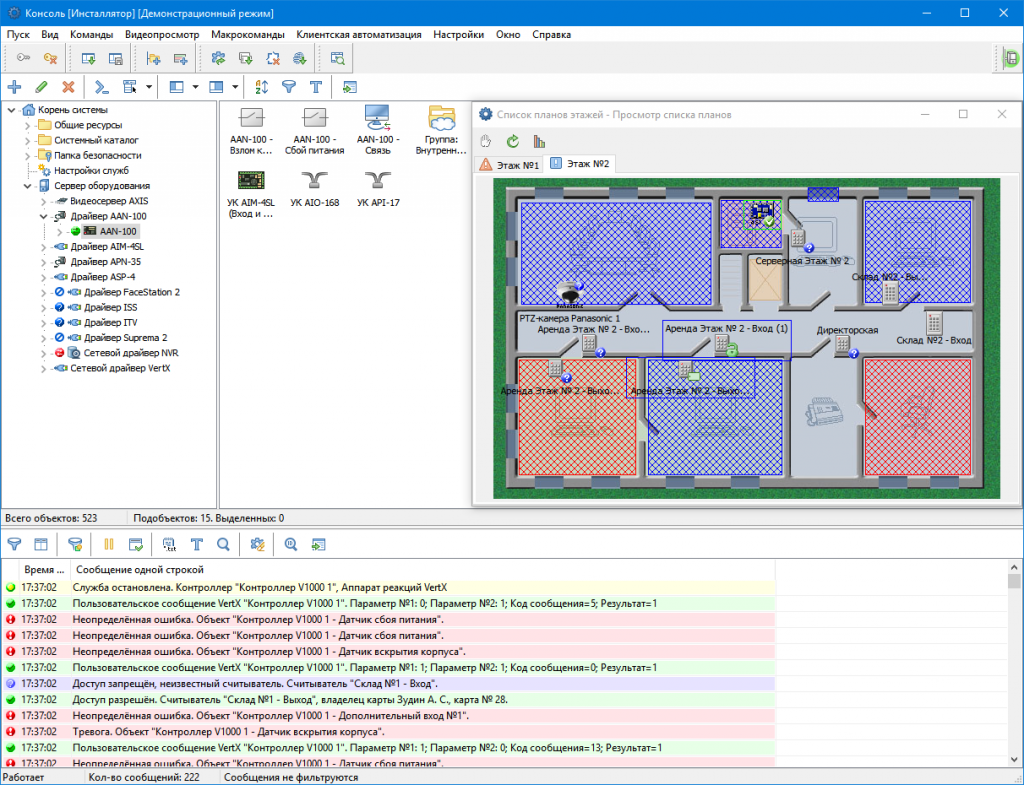1024x785 pixels.
Task: Click the hand pan tool in floor plans window
Action: (x=485, y=141)
